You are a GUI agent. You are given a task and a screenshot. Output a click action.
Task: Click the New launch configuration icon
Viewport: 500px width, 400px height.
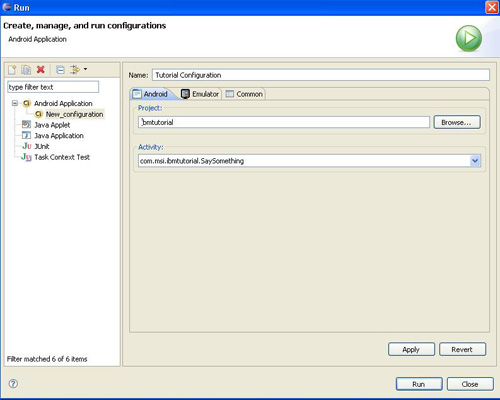(x=12, y=70)
